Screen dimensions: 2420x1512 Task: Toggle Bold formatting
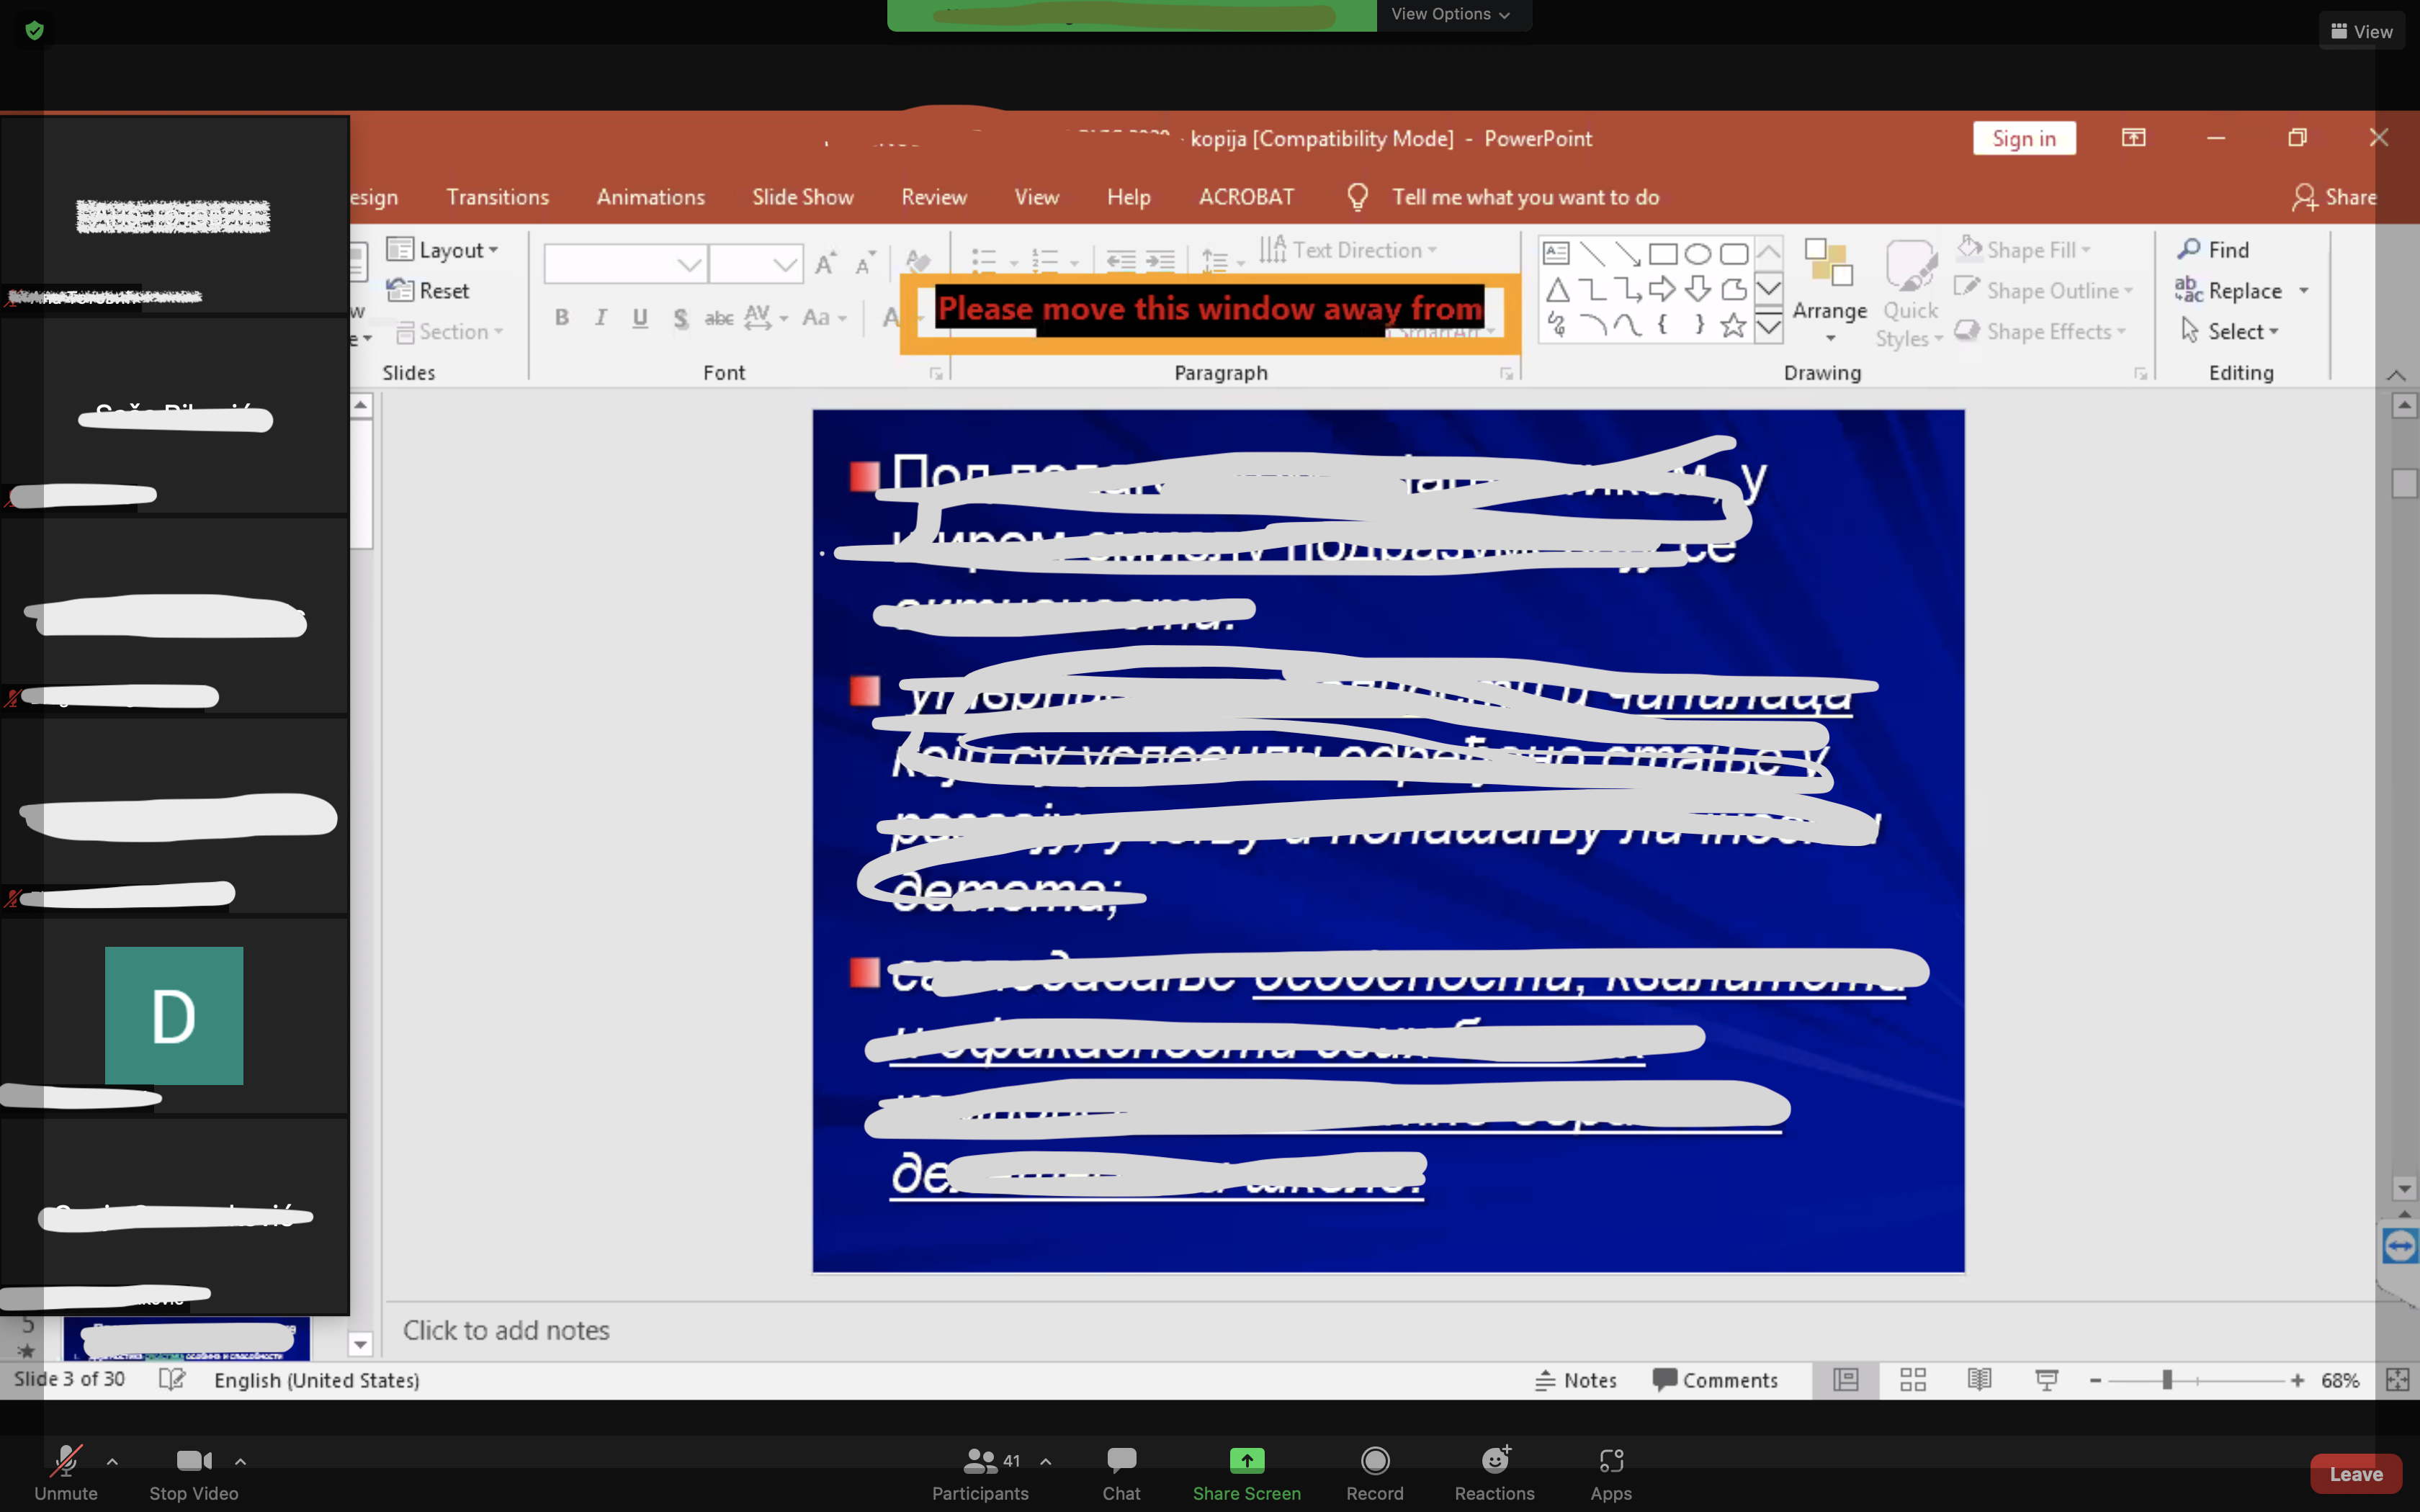tap(562, 317)
